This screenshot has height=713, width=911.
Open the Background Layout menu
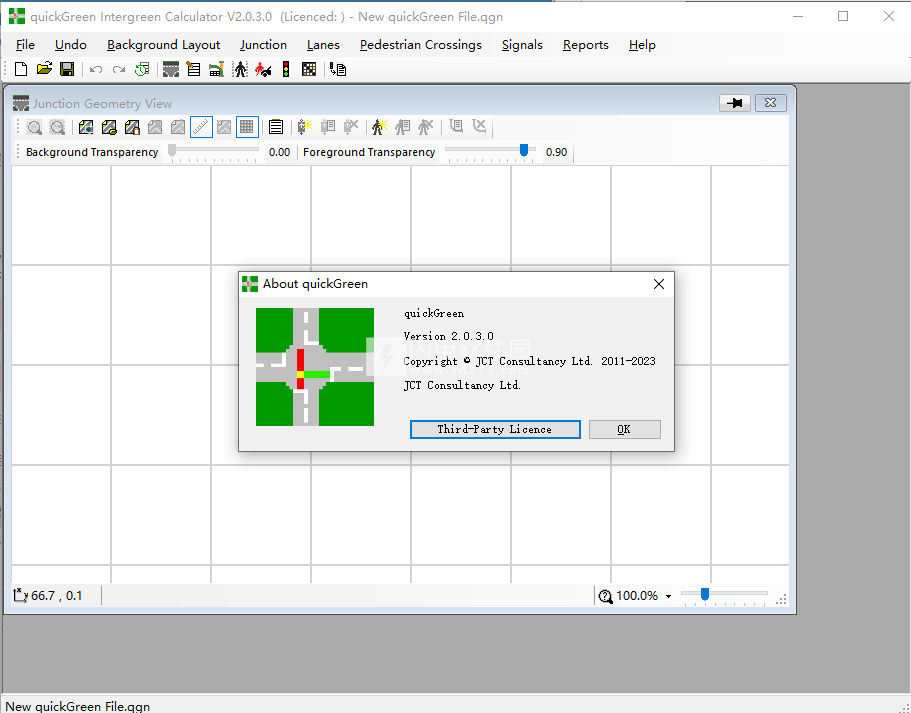(163, 45)
